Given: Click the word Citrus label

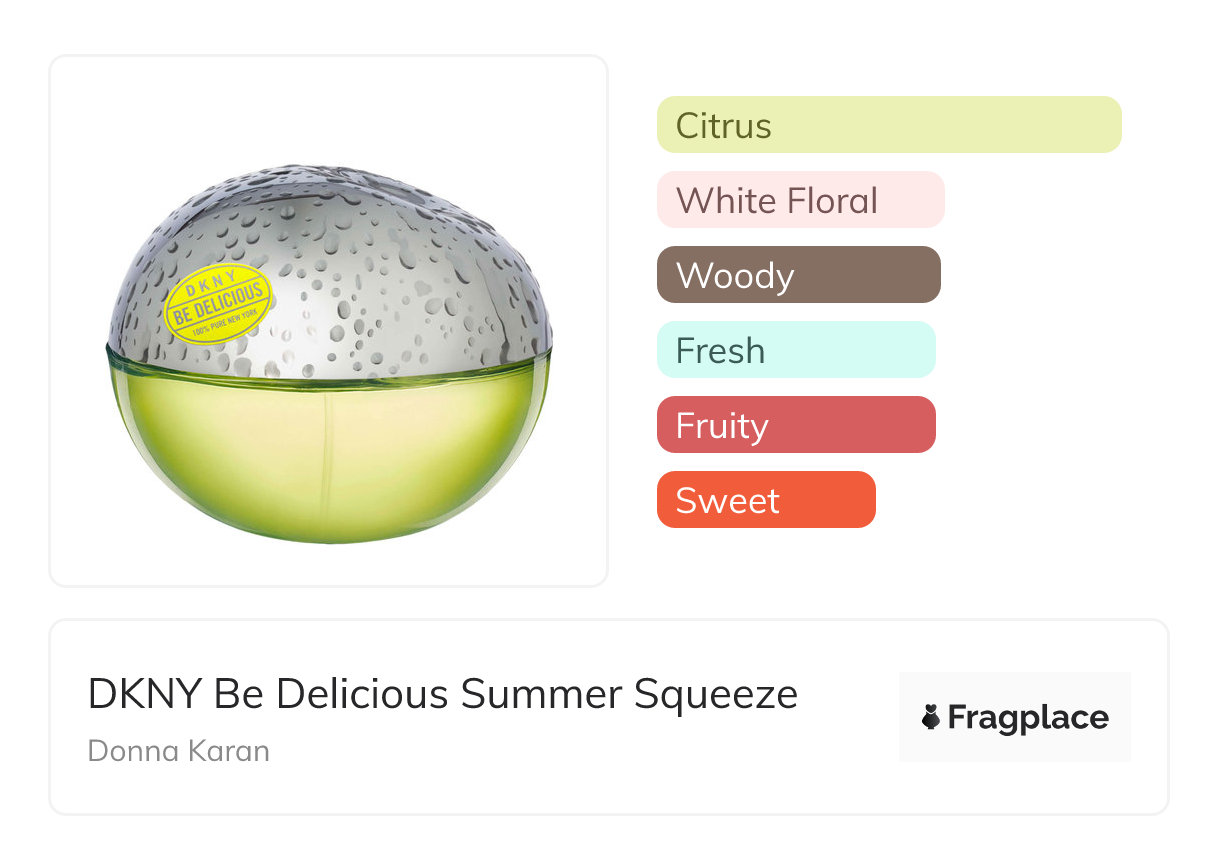Looking at the screenshot, I should tap(724, 126).
